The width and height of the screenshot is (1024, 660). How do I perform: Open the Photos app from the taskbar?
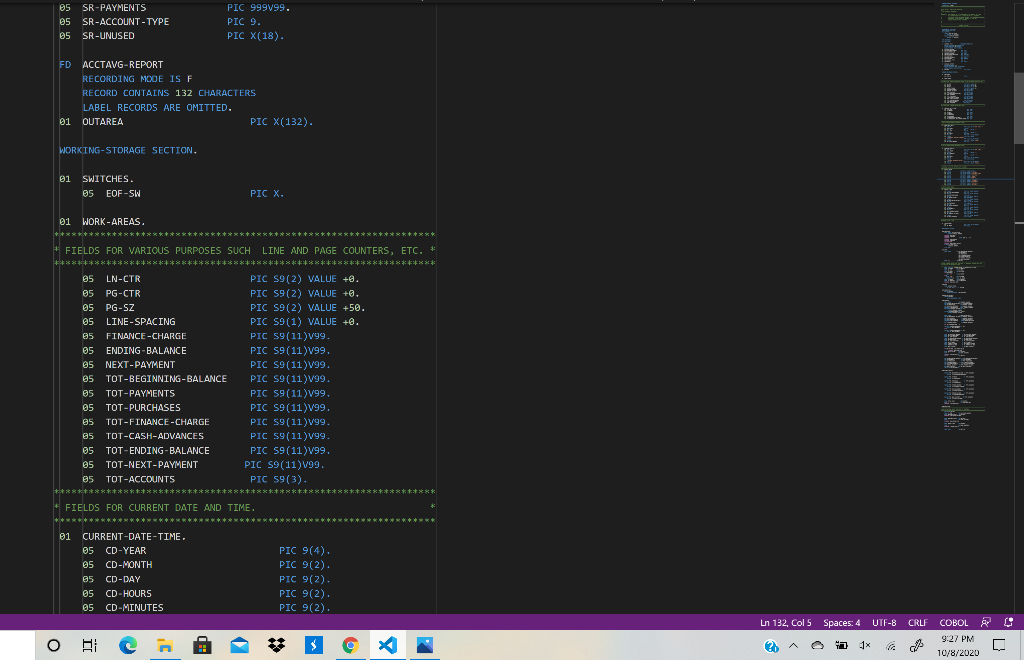pos(423,645)
